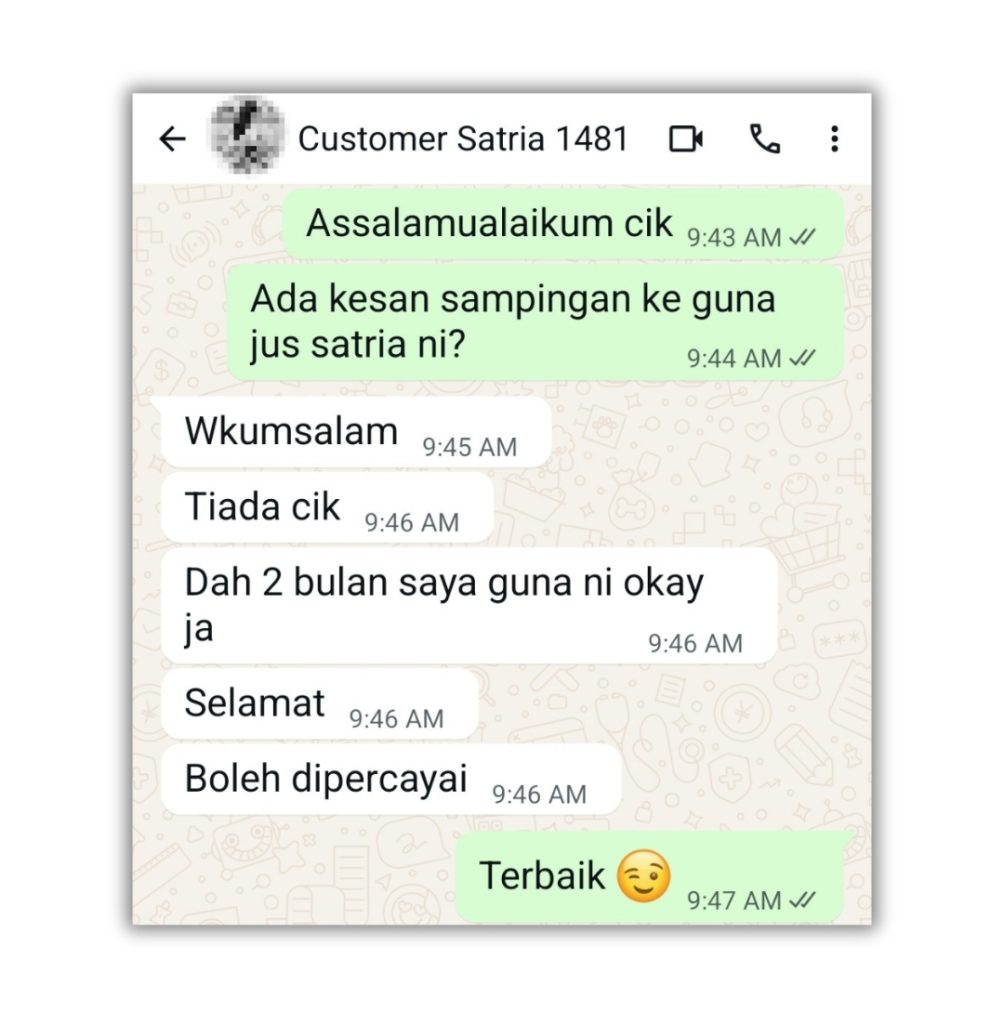The height and width of the screenshot is (1024, 1004).
Task: Start a video call with Customer Satria
Action: pos(686,139)
